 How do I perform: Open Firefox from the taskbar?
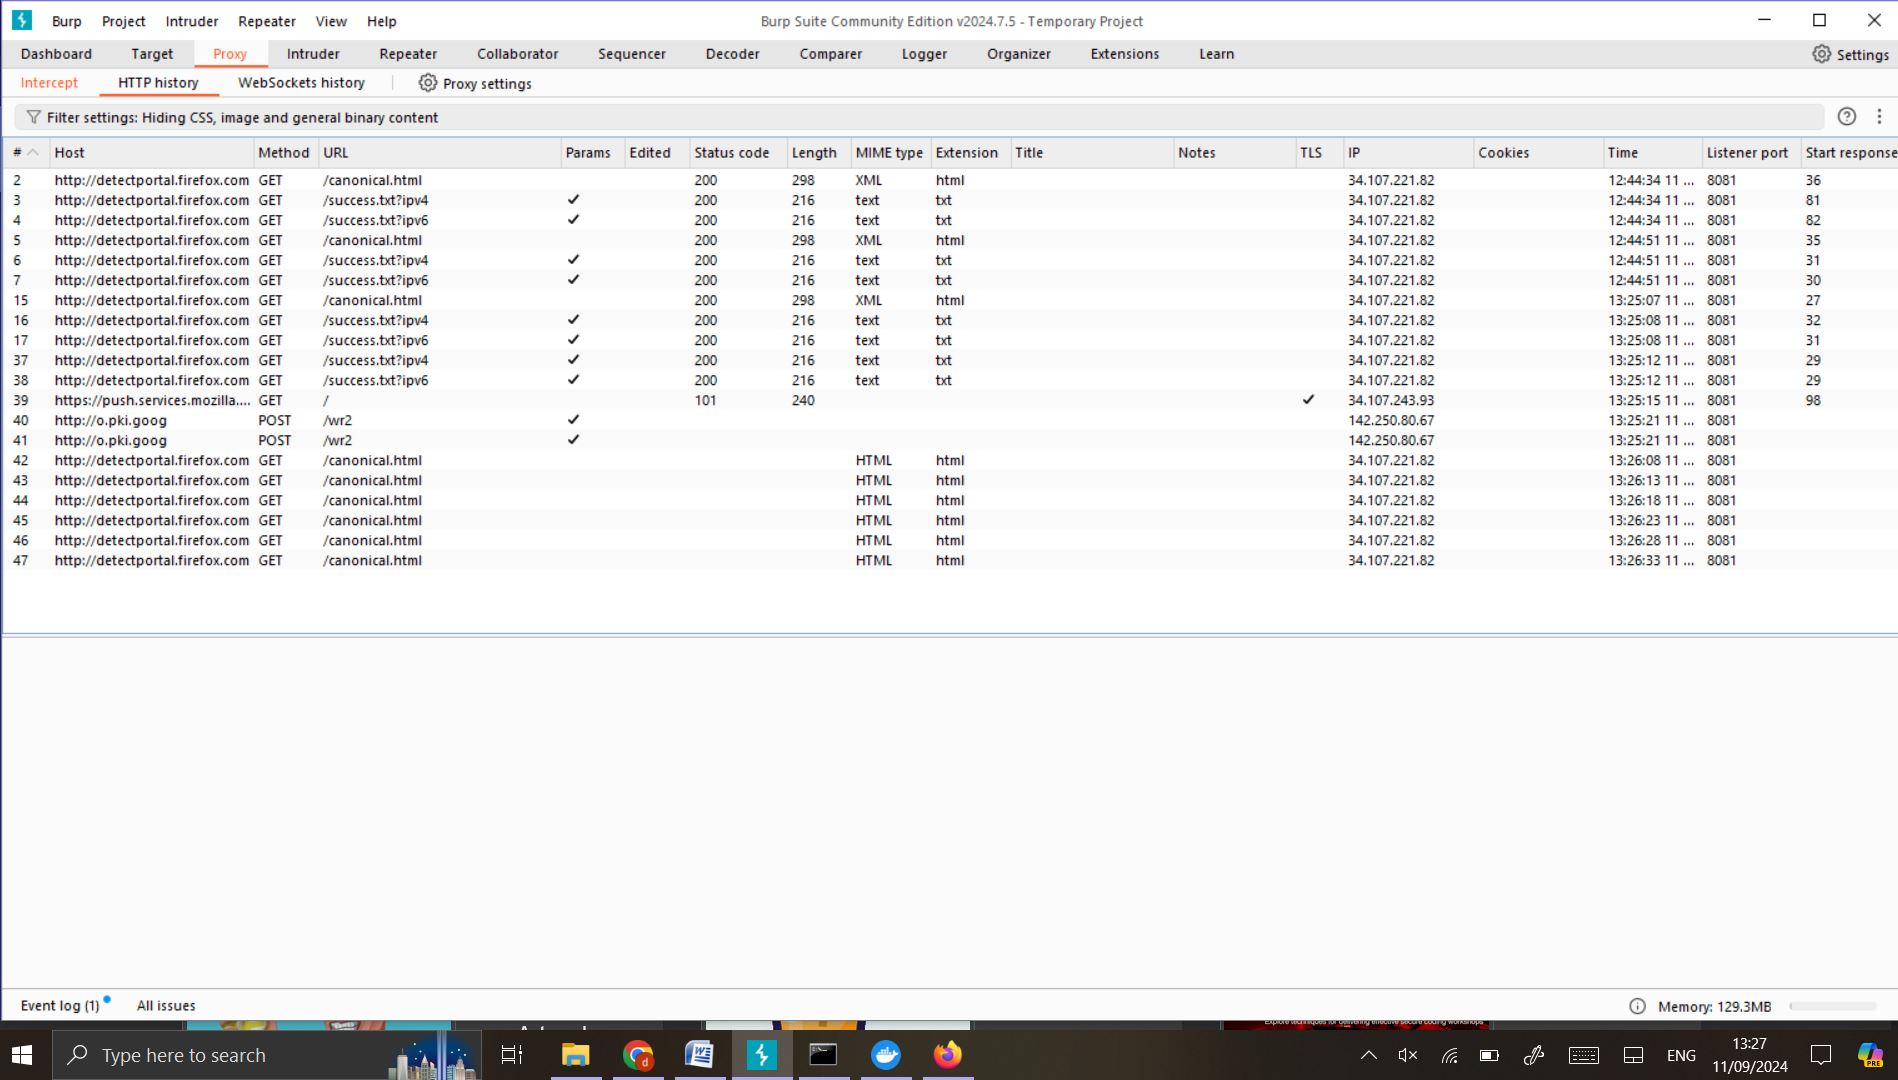click(947, 1055)
